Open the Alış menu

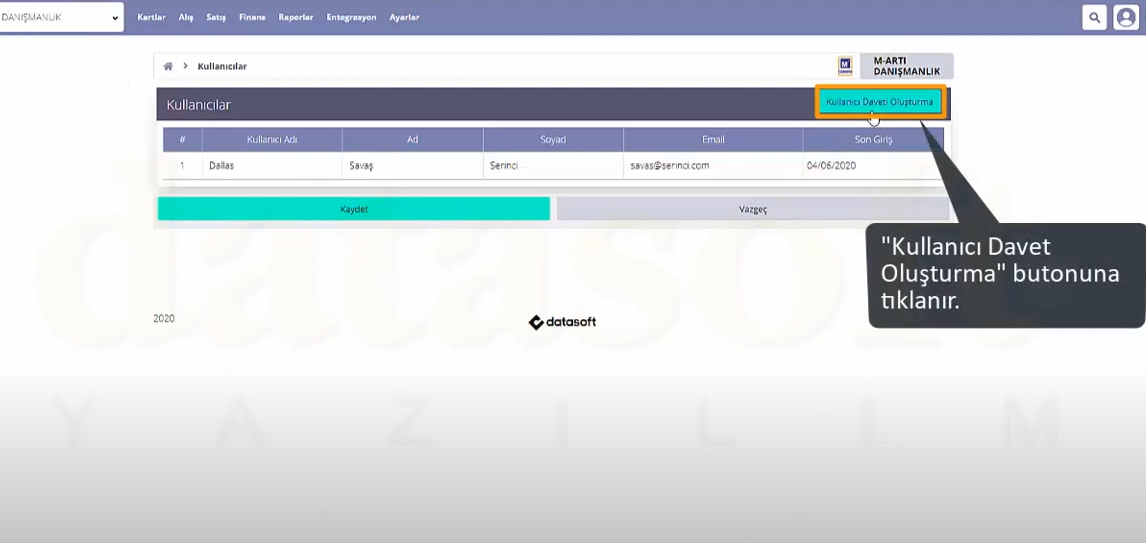[186, 17]
